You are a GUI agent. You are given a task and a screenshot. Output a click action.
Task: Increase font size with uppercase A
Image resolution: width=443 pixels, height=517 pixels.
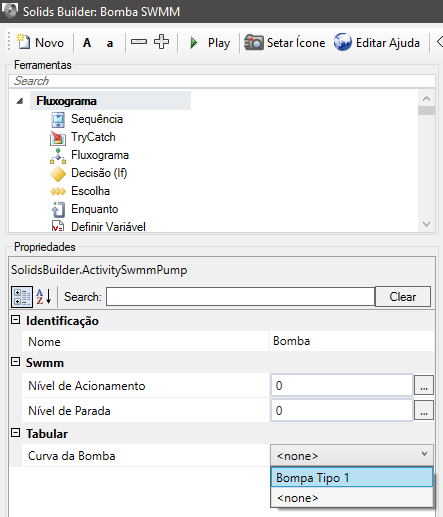(87, 43)
